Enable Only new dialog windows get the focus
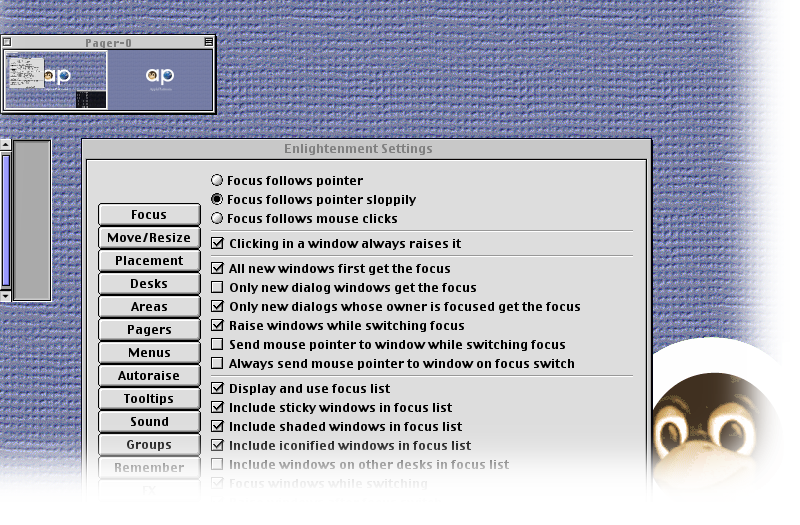800x525 pixels. (217, 287)
